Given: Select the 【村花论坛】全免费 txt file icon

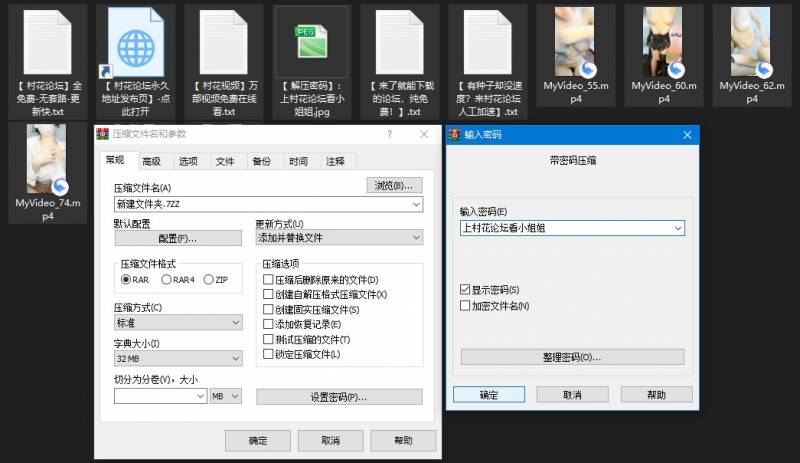Looking at the screenshot, I should 47,42.
